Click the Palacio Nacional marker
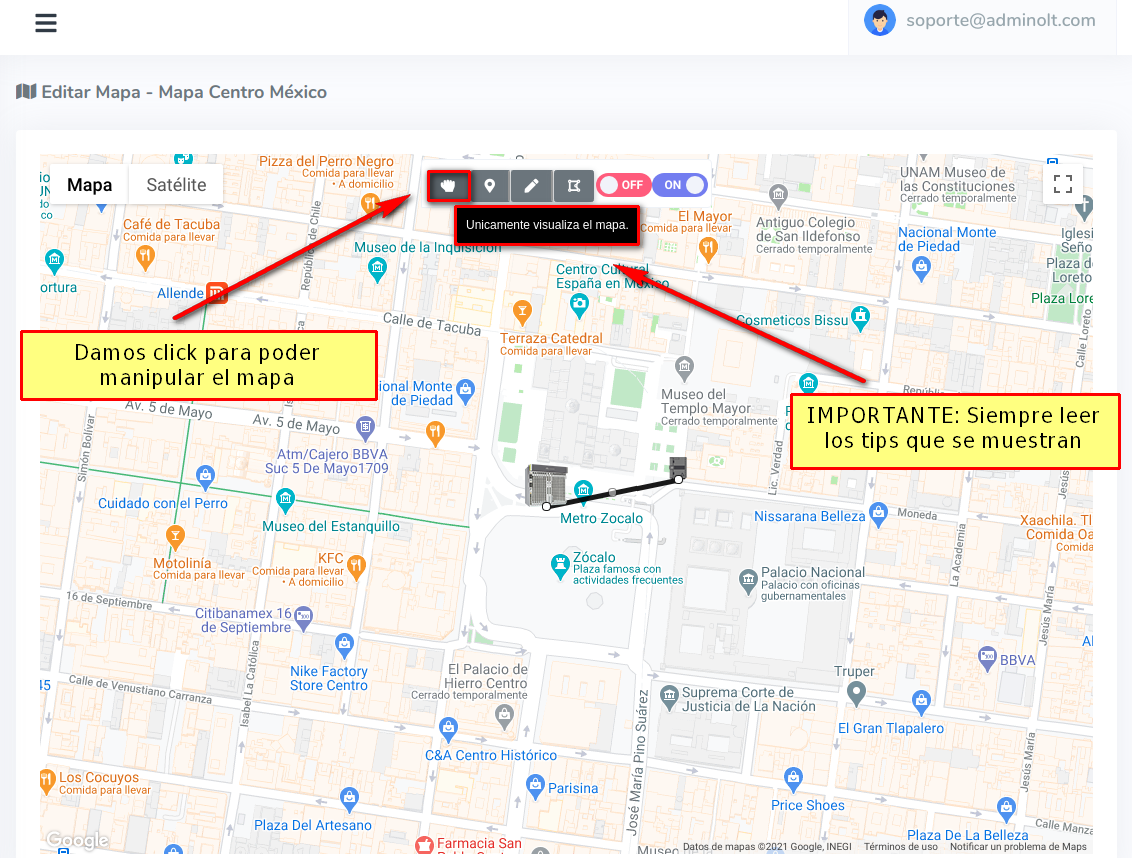 [747, 579]
